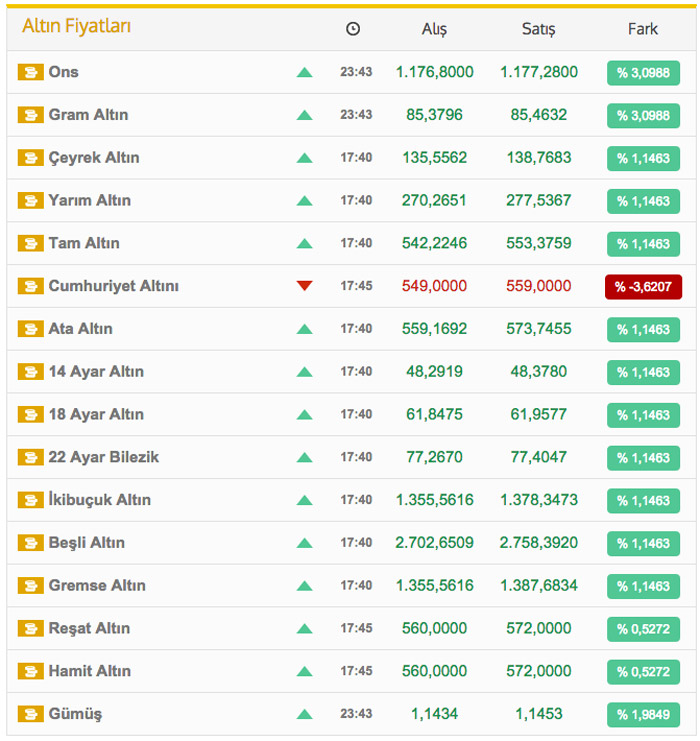
Task: Click the green up arrow for Çeyrek Altın
Action: point(305,158)
